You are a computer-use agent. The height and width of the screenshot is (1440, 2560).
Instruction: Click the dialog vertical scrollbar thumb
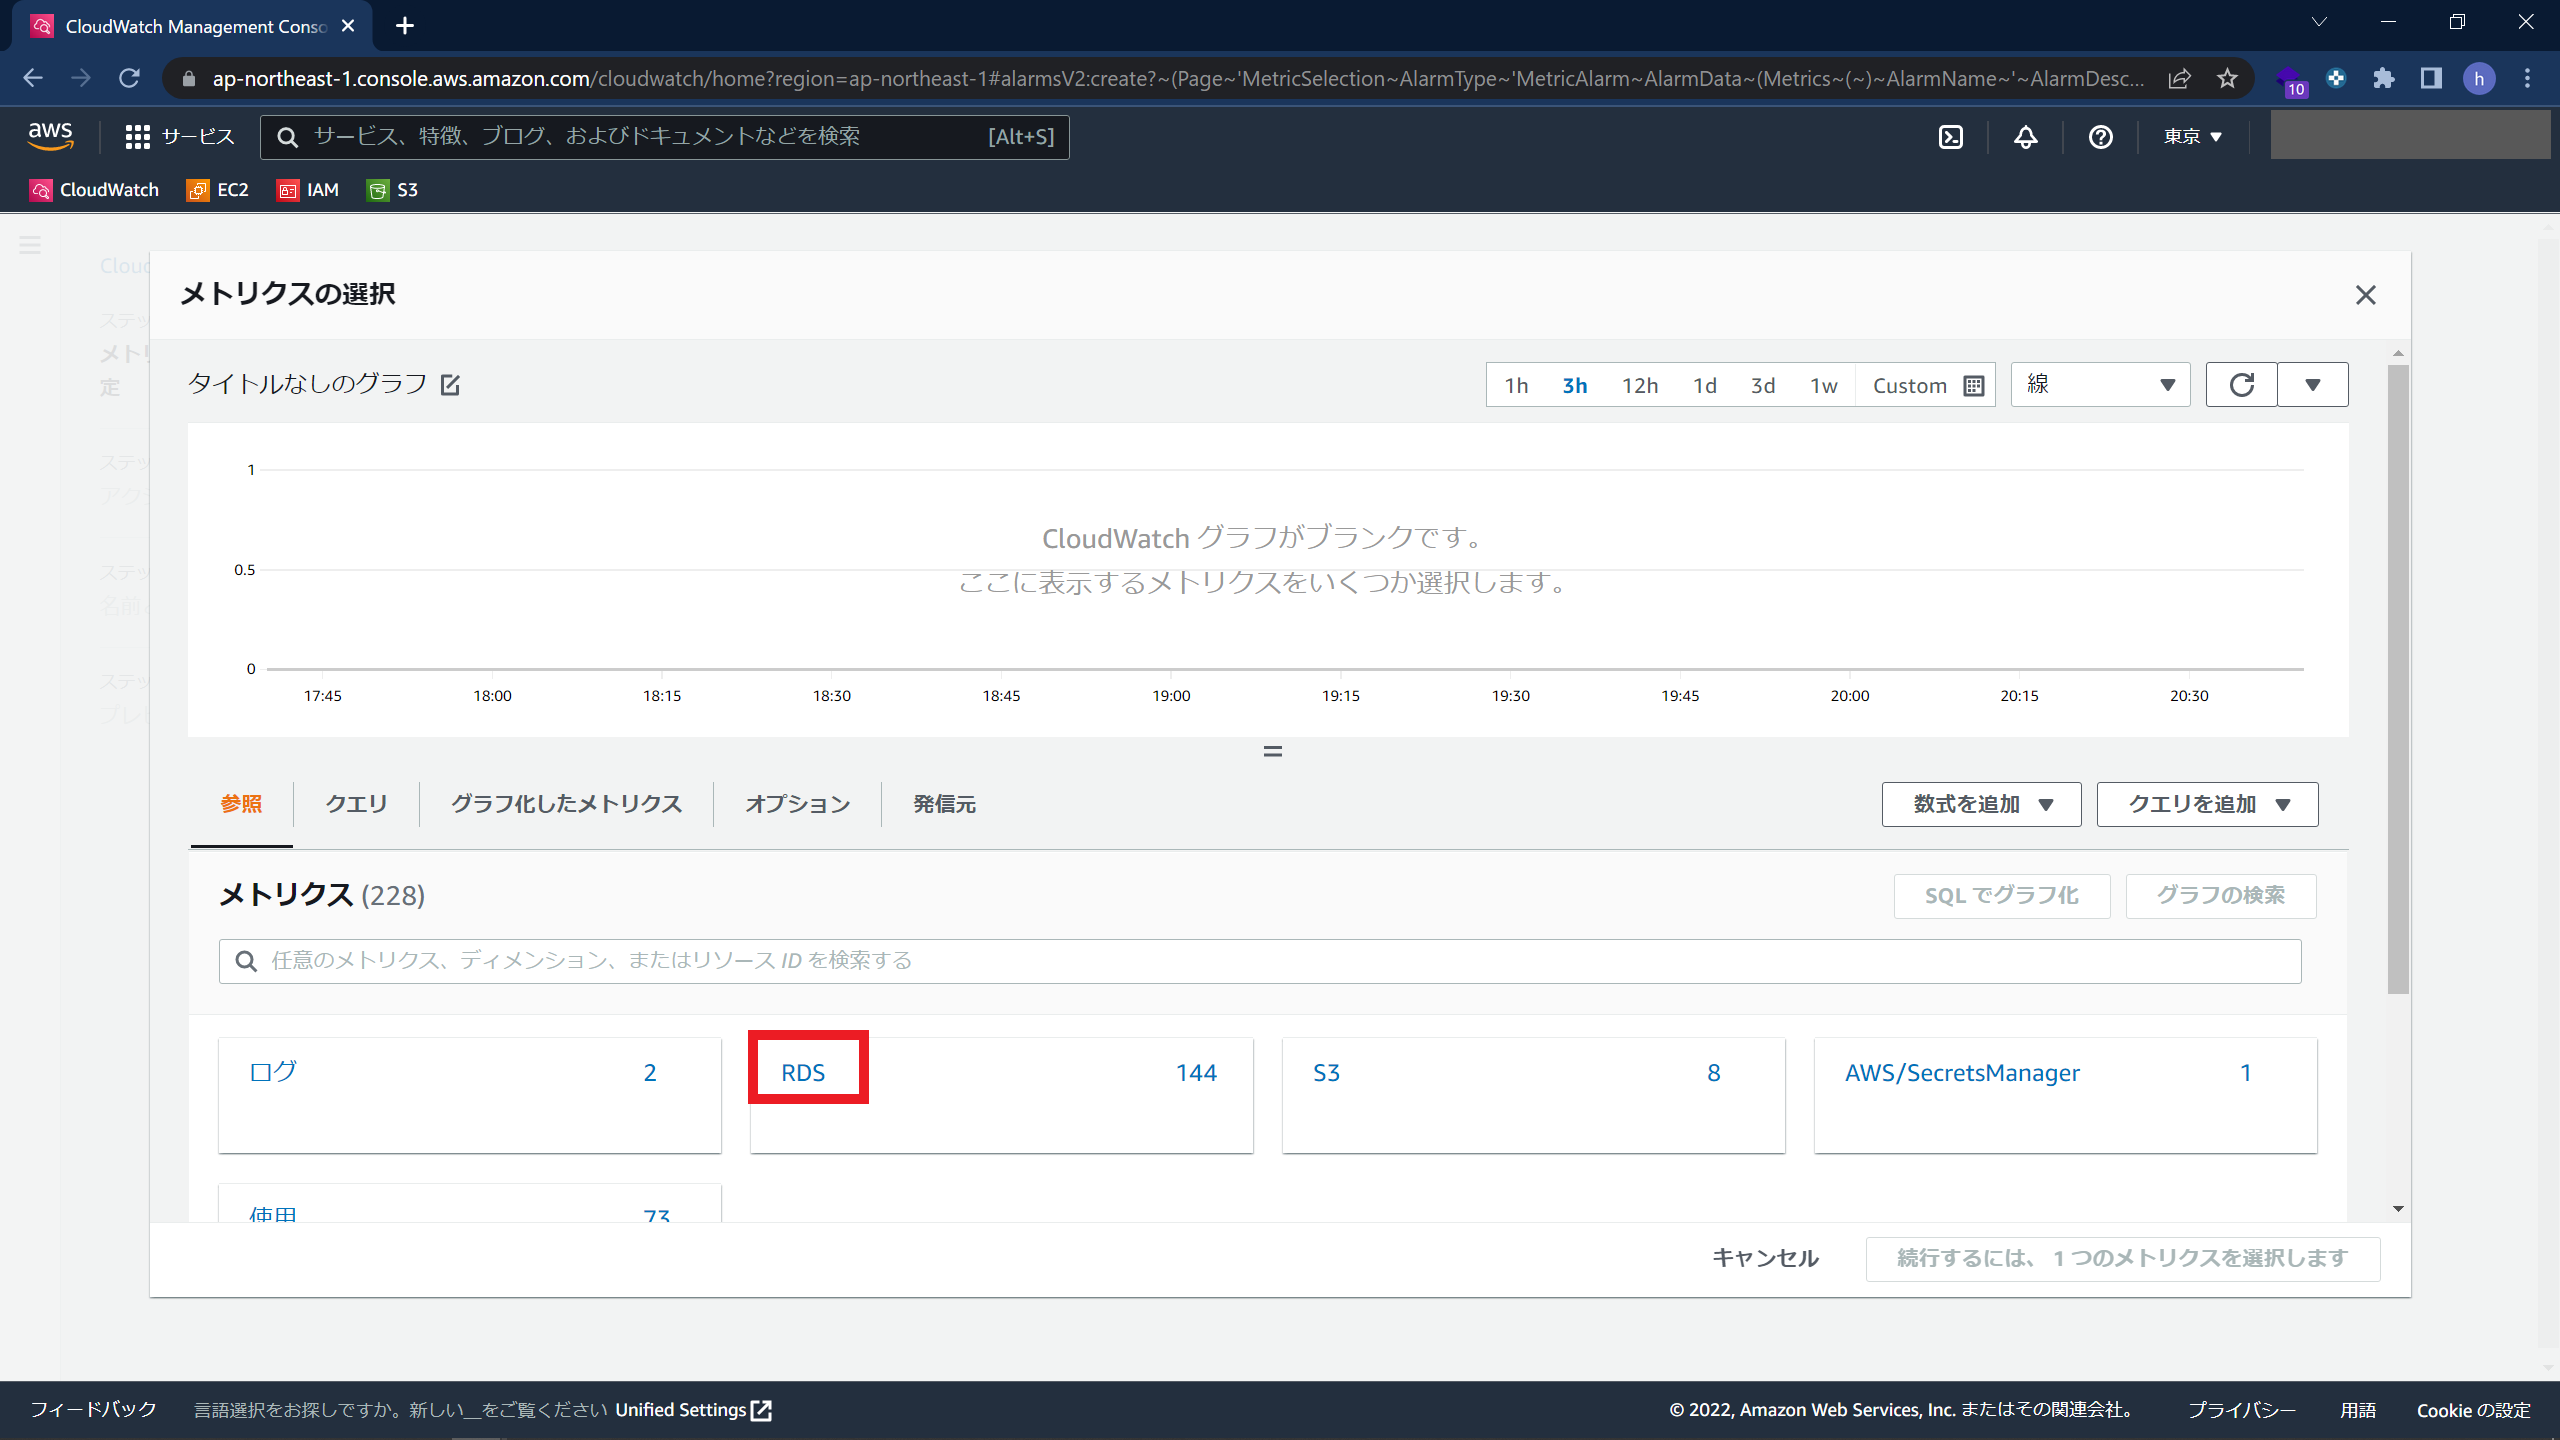[x=2398, y=680]
